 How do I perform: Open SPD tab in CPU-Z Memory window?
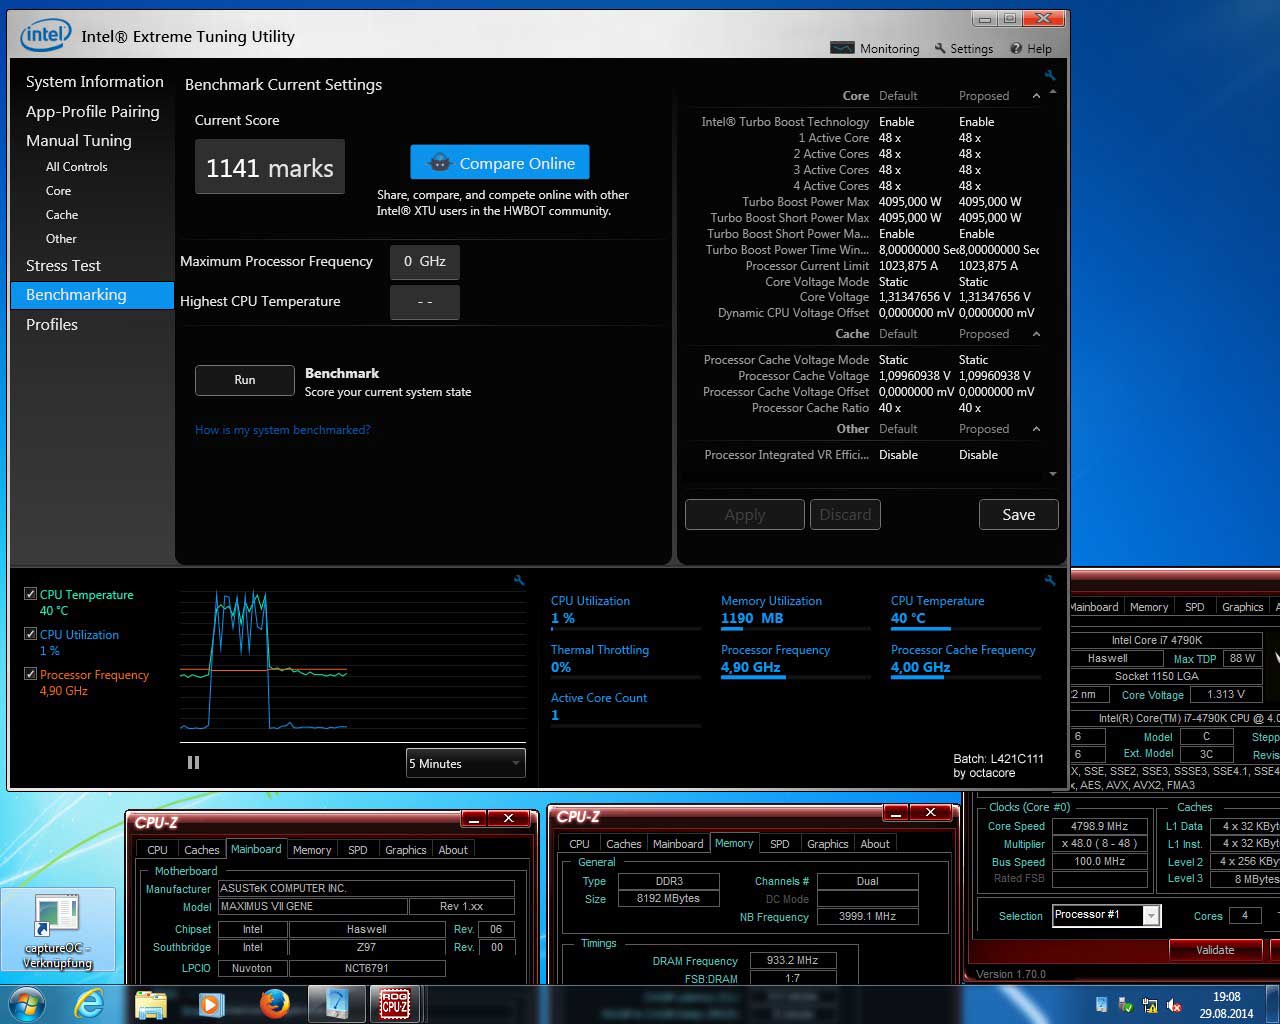pyautogui.click(x=780, y=844)
